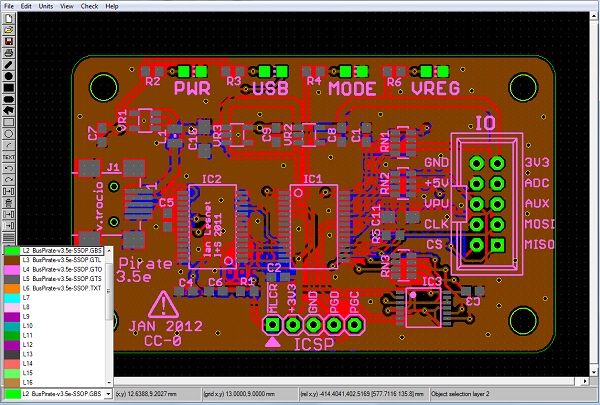Collapse the layer combo box dropdown arrow
Viewport: 600px width, 405px height.
click(x=108, y=394)
